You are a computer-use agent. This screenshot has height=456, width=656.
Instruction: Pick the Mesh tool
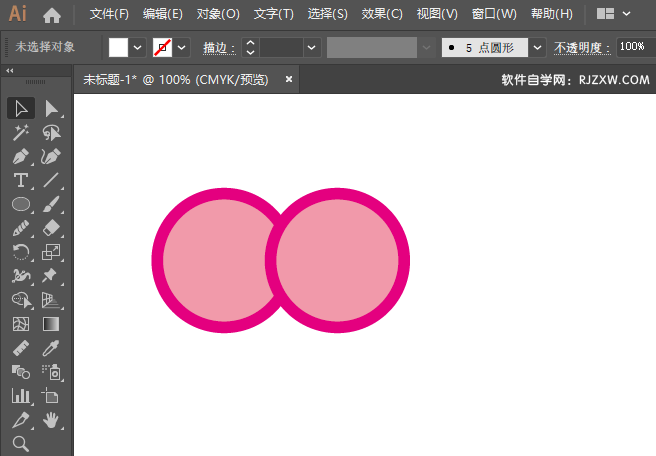[x=21, y=324]
